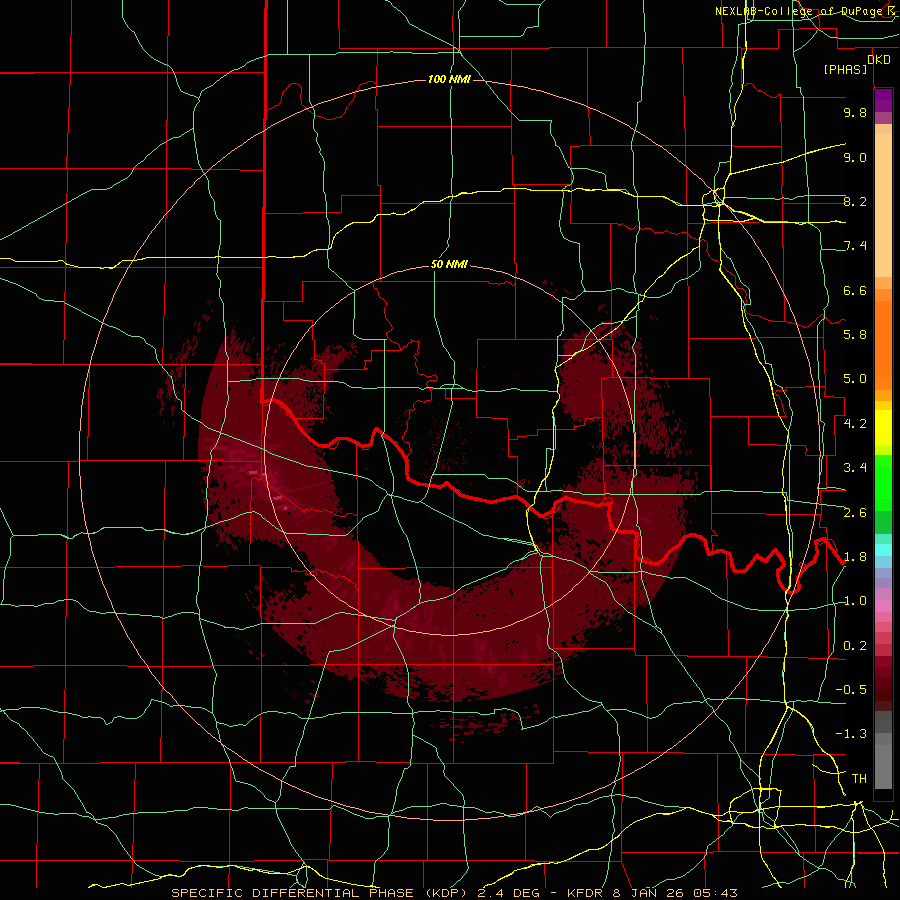Select the 05:43 timestamp
The image size is (900, 900).
tap(715, 893)
